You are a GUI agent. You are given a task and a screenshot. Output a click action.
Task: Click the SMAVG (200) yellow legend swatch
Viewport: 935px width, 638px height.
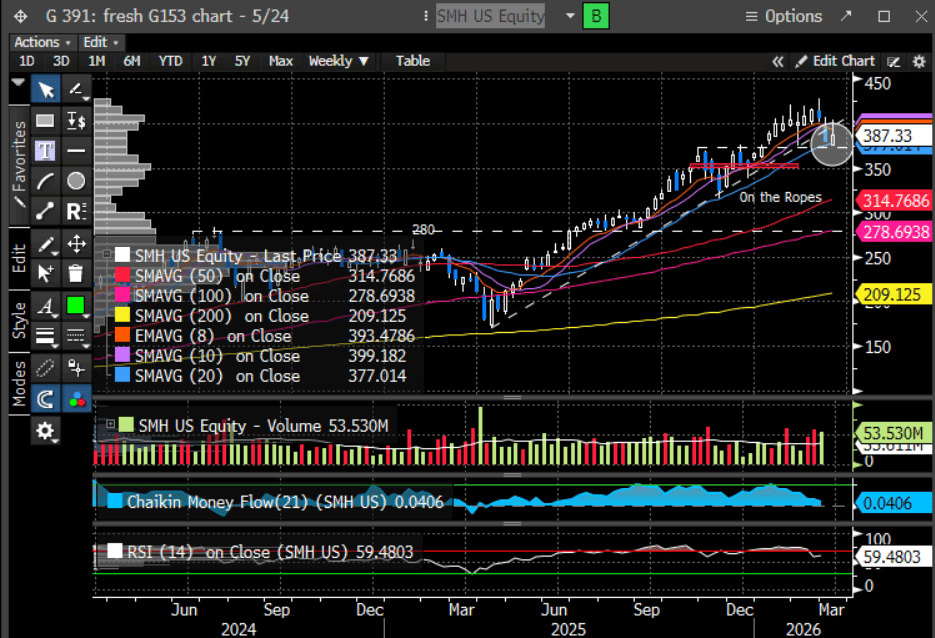pos(122,315)
